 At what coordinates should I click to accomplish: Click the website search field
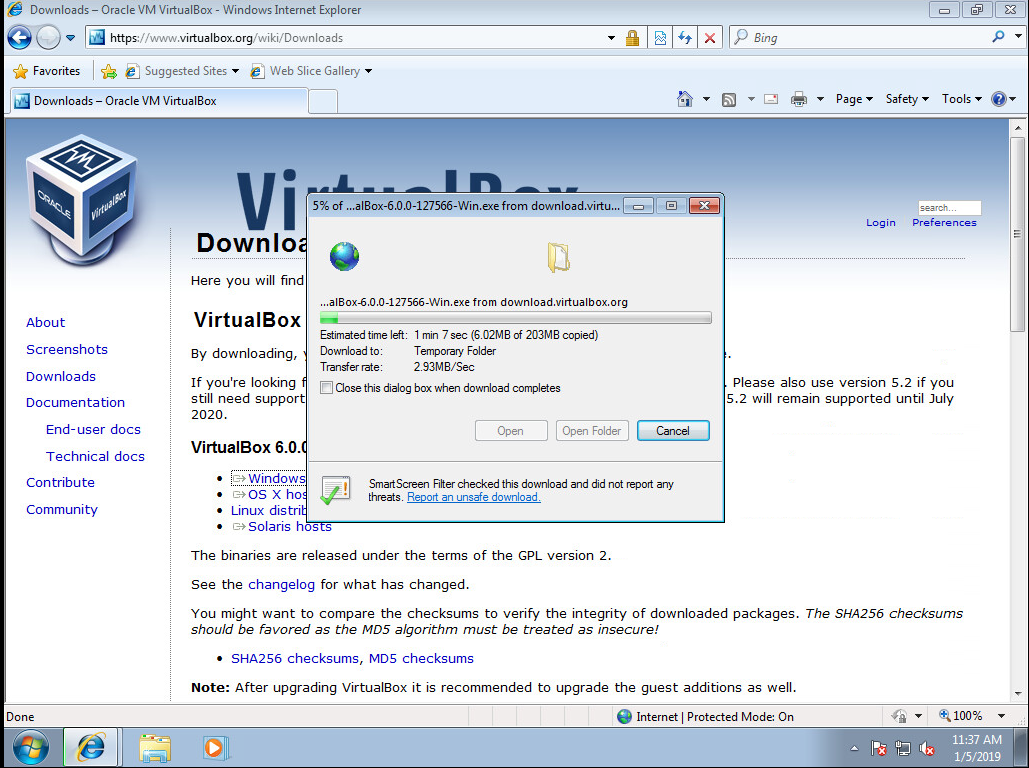(949, 207)
